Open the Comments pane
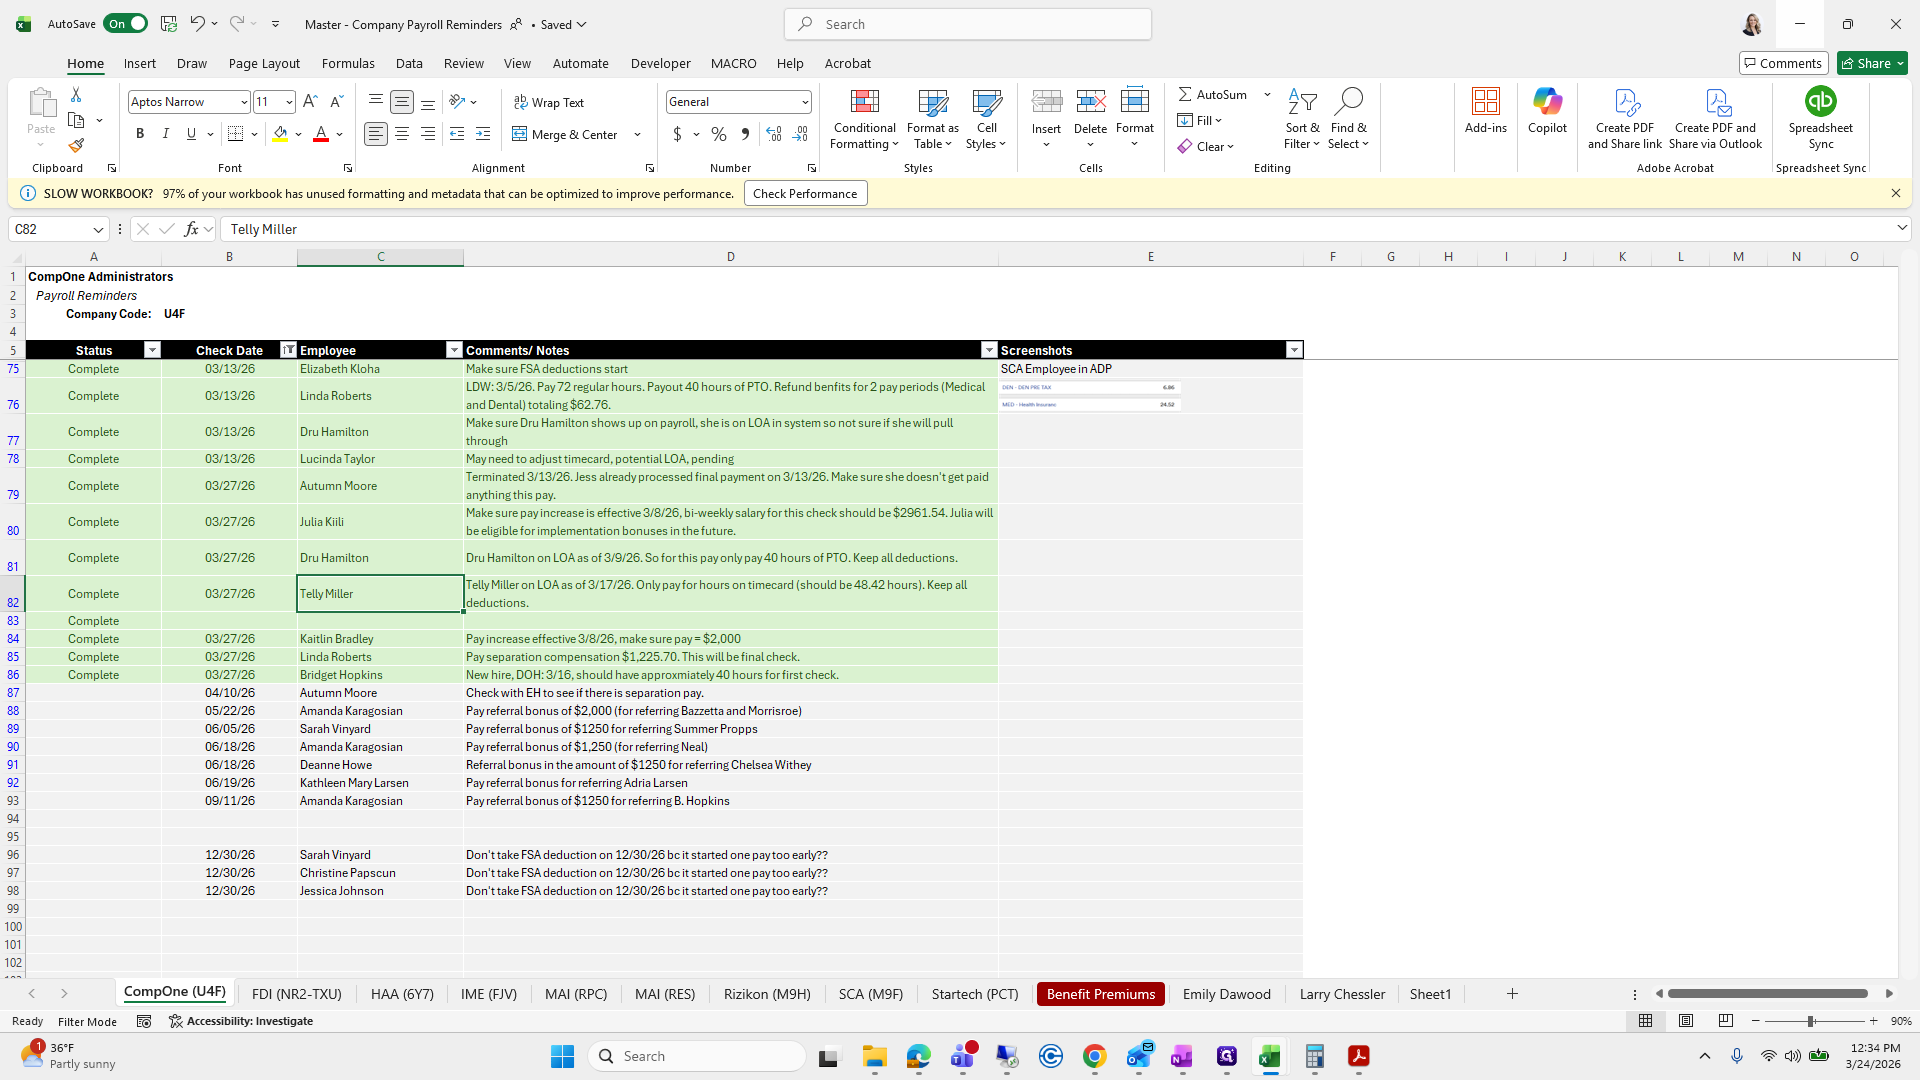The image size is (1920, 1080). click(x=1783, y=63)
